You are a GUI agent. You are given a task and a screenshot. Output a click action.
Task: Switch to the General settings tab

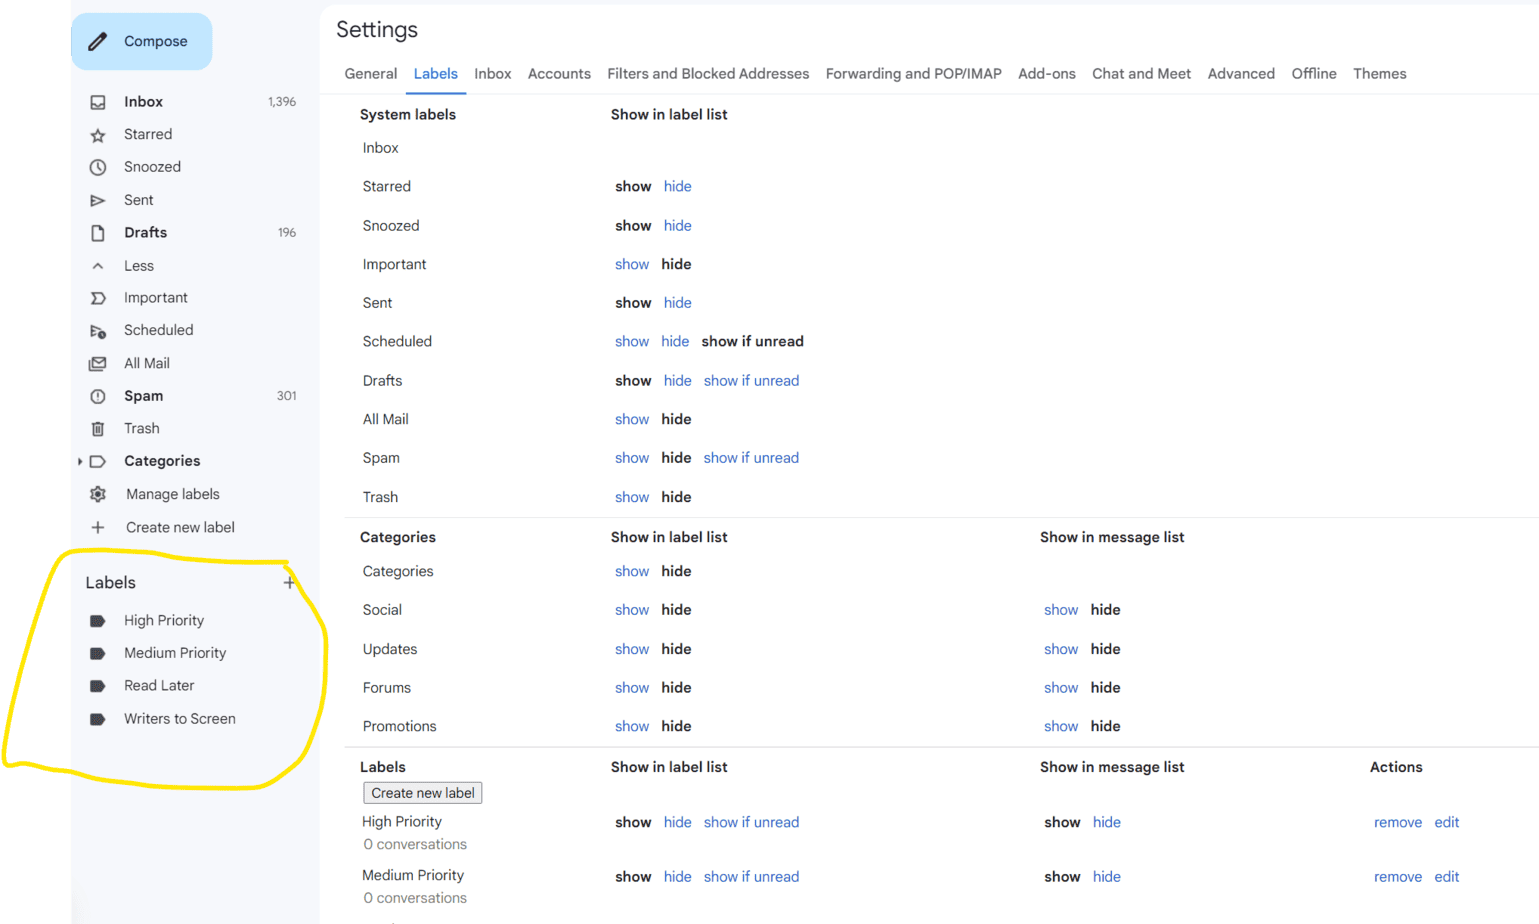click(370, 73)
